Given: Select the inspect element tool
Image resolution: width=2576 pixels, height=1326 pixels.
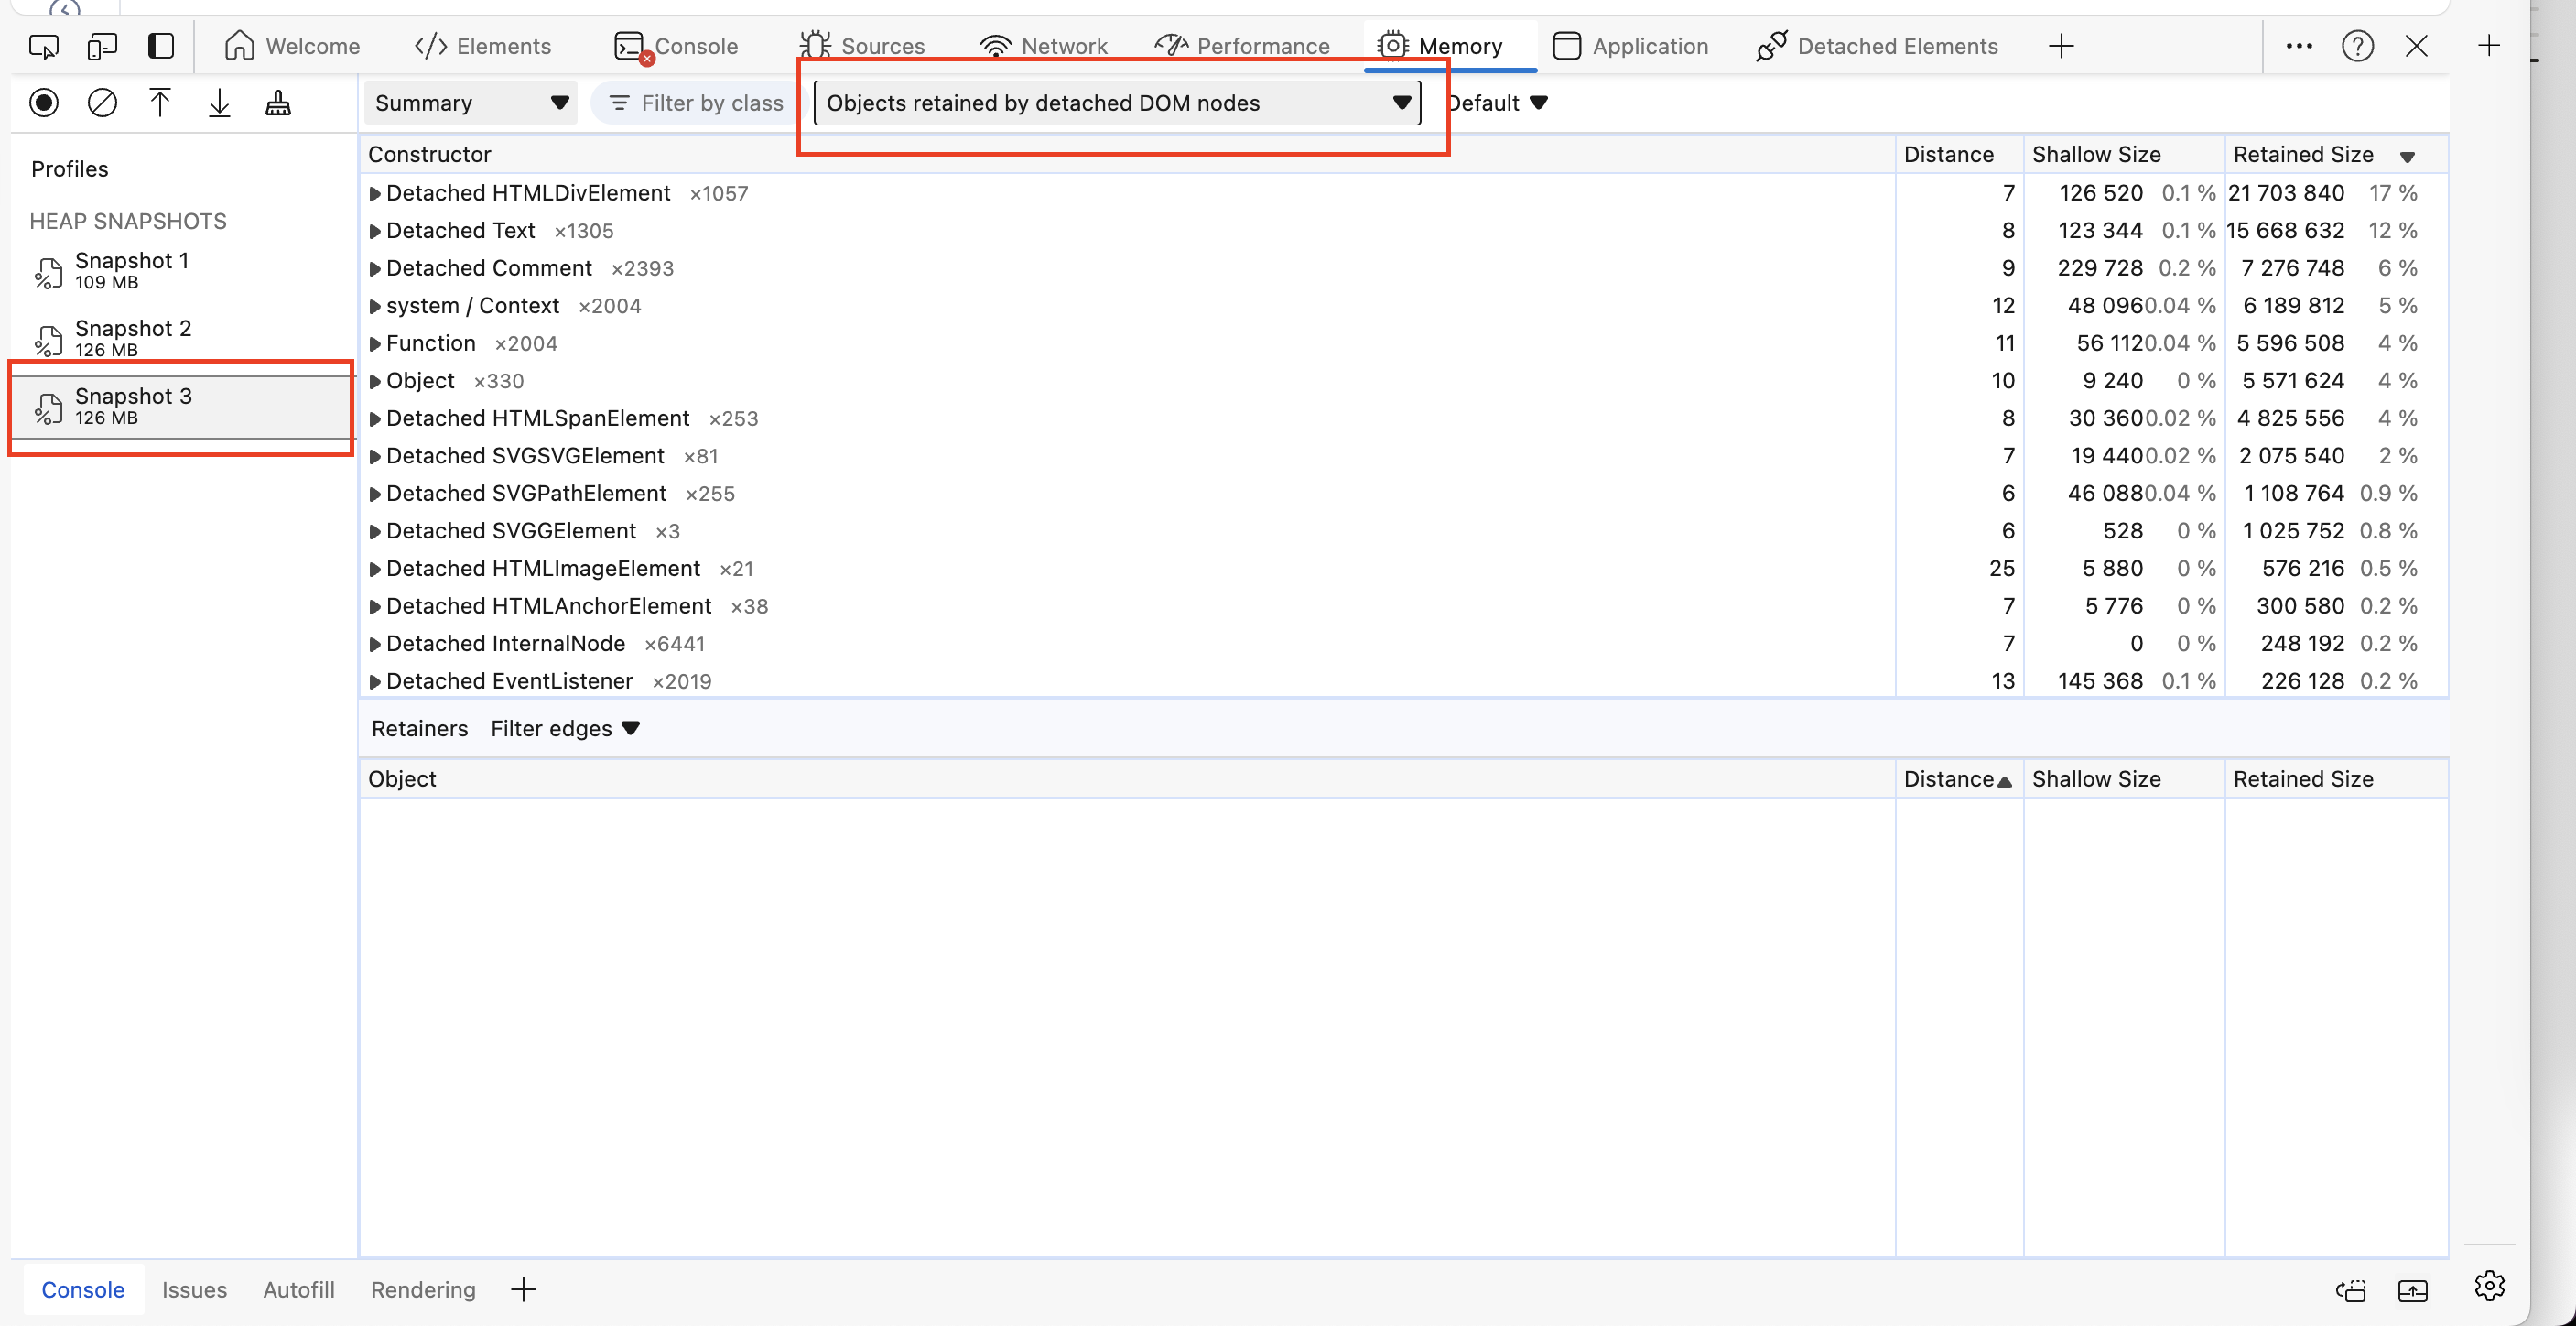Looking at the screenshot, I should pyautogui.click(x=44, y=46).
